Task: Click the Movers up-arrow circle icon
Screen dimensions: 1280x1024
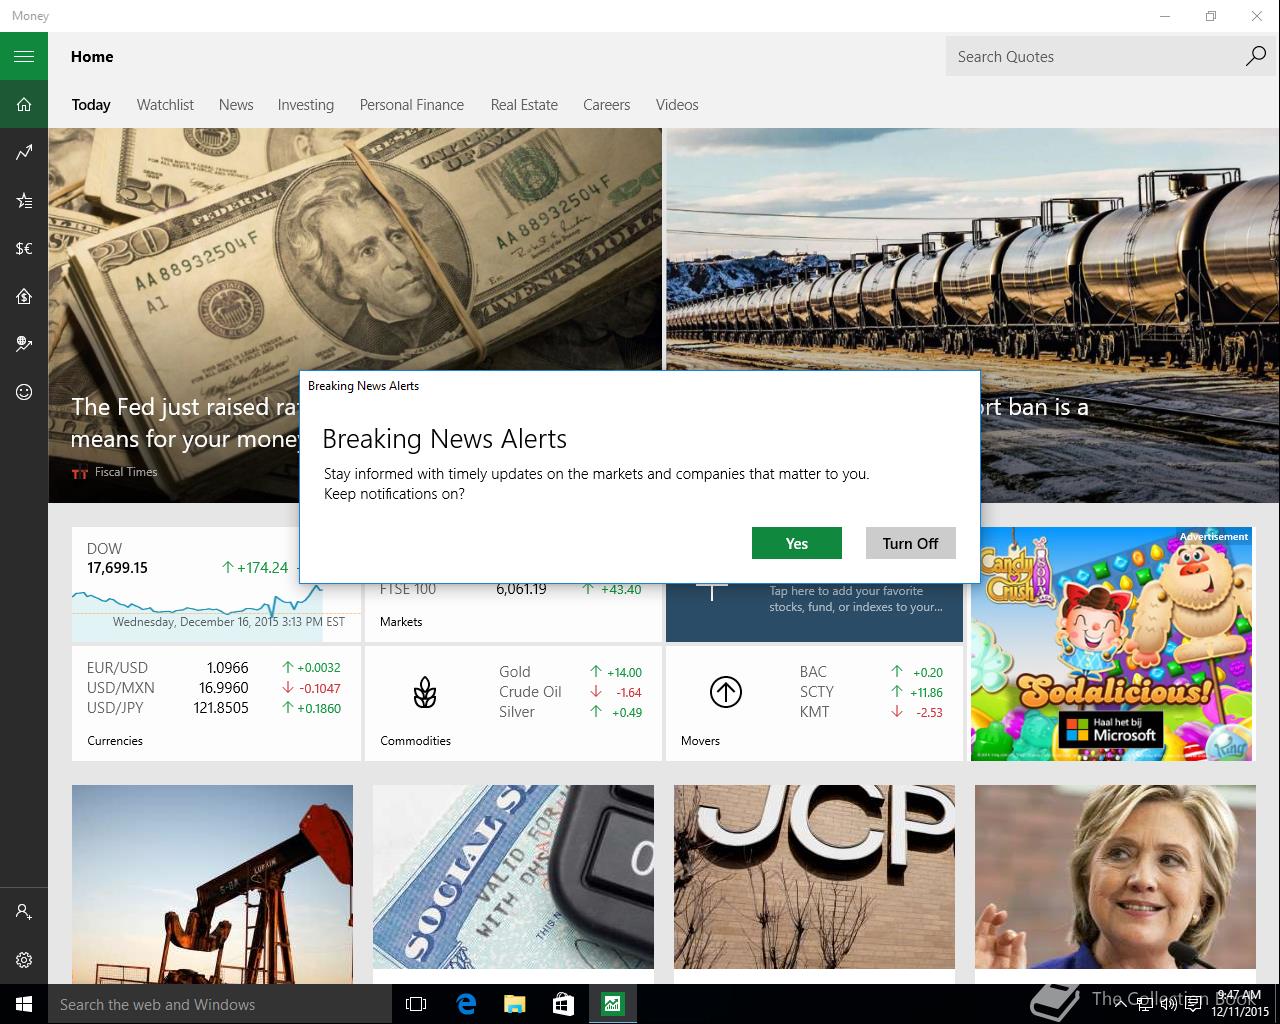Action: coord(725,692)
